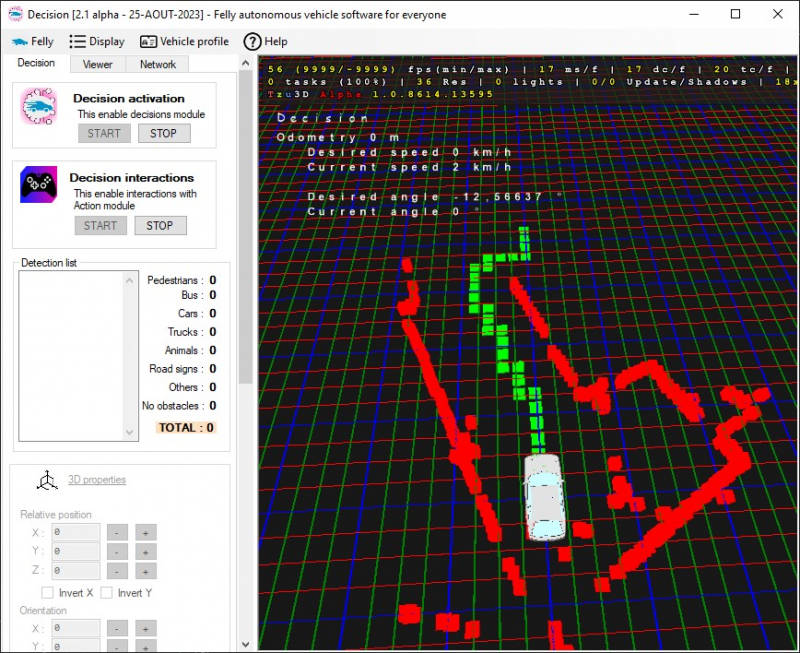The width and height of the screenshot is (800, 653).
Task: Click the Vehicle profile card icon
Action: pos(148,42)
